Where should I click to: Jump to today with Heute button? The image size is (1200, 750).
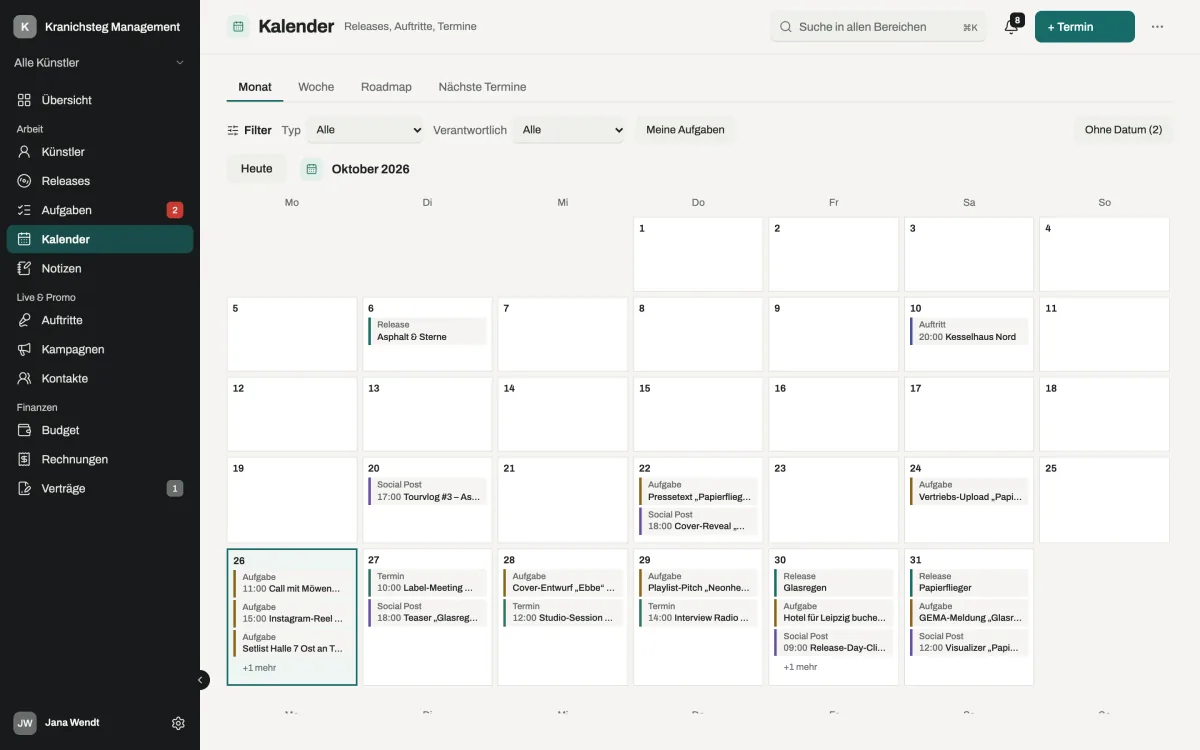(x=257, y=169)
